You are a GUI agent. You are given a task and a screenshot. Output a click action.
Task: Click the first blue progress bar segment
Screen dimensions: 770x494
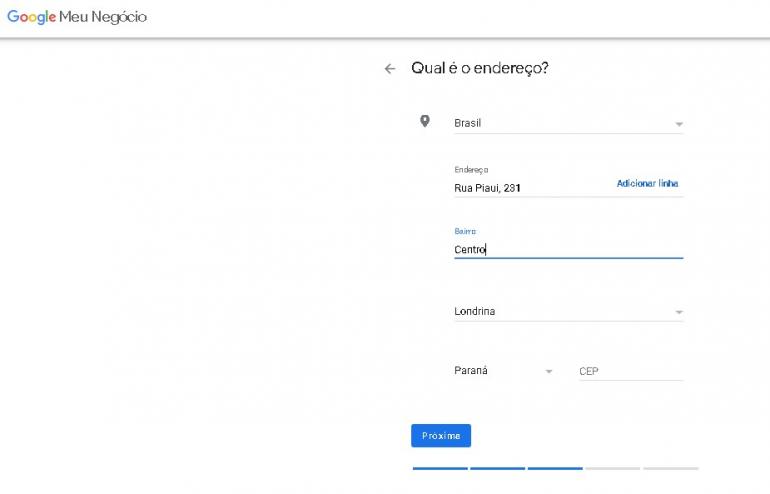coord(440,468)
